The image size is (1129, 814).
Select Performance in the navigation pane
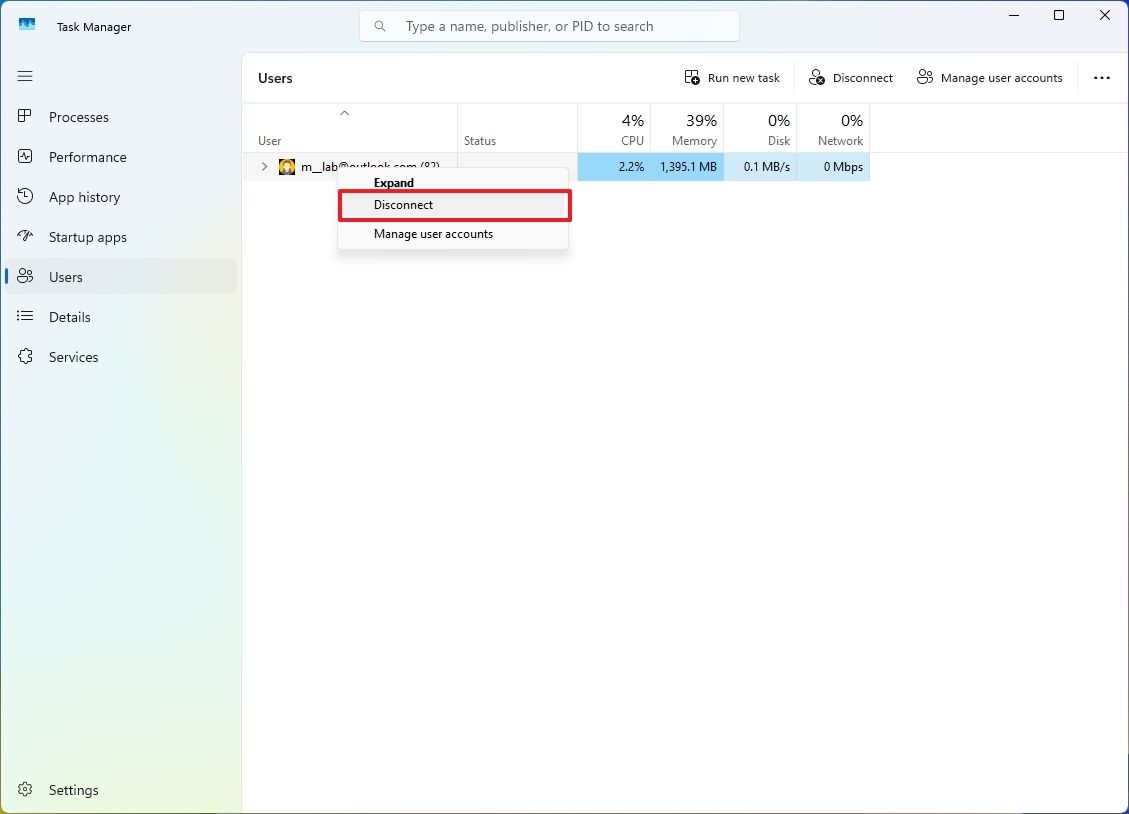[88, 157]
